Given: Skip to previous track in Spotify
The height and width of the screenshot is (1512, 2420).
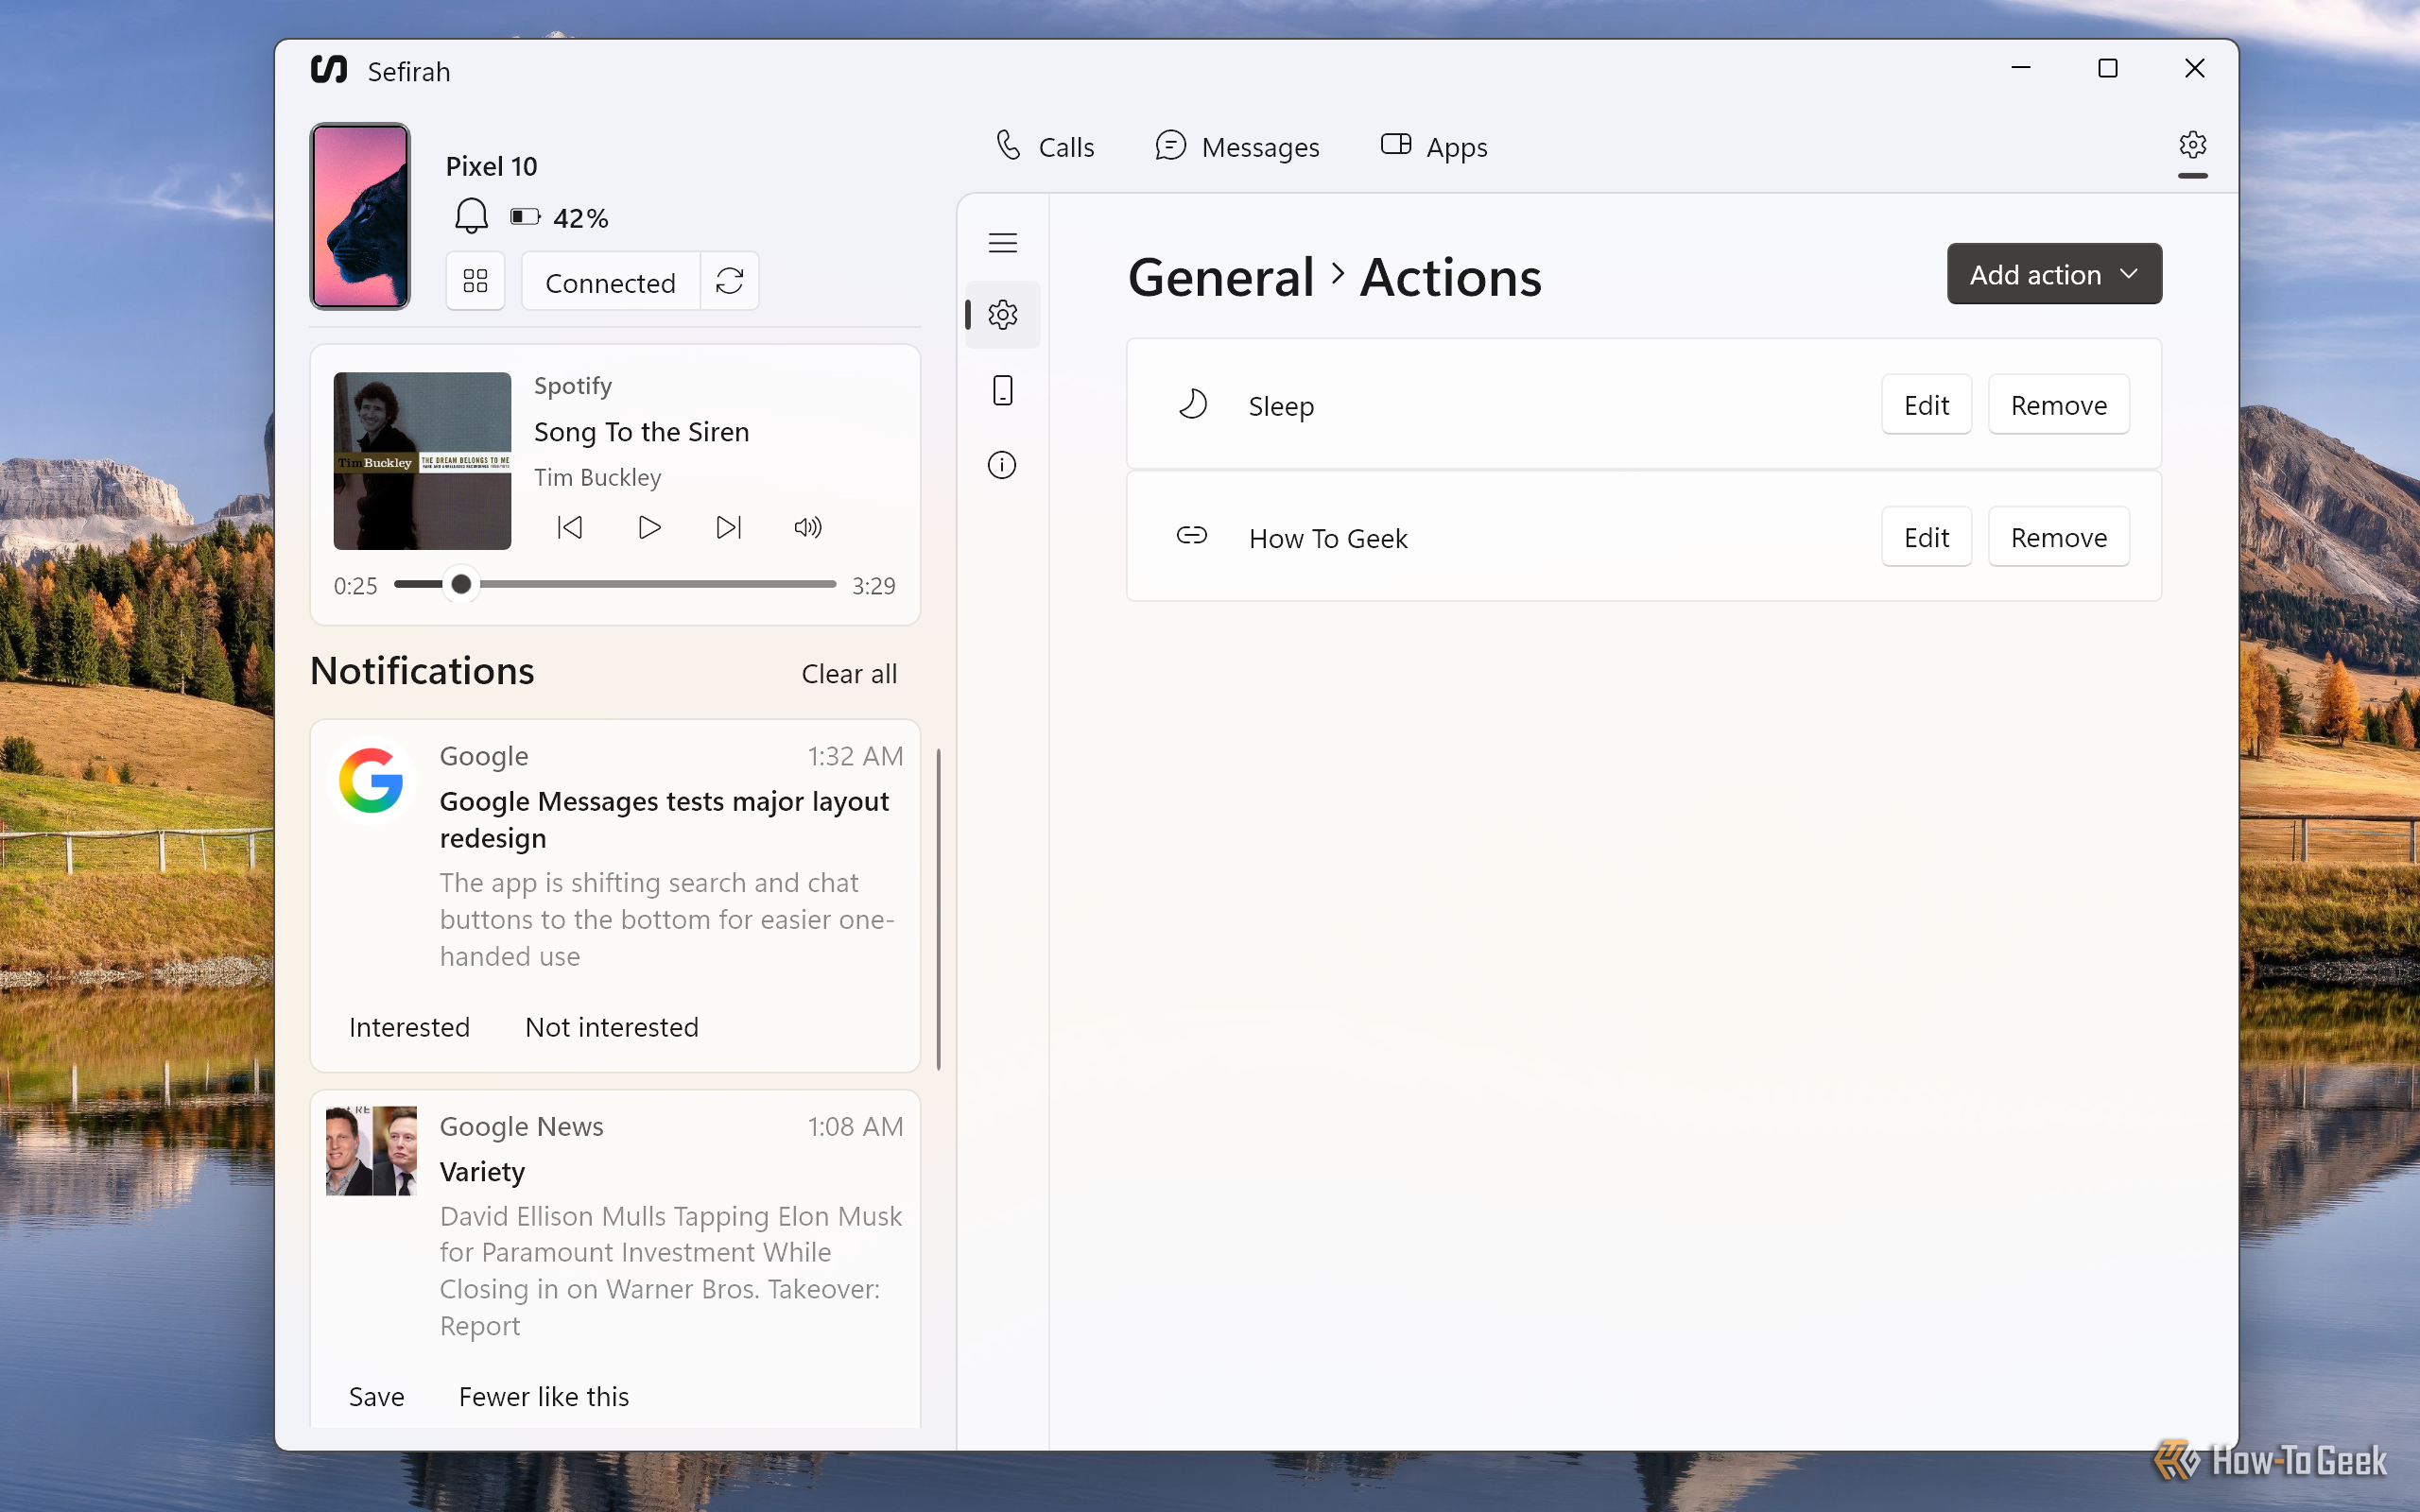Looking at the screenshot, I should [570, 527].
